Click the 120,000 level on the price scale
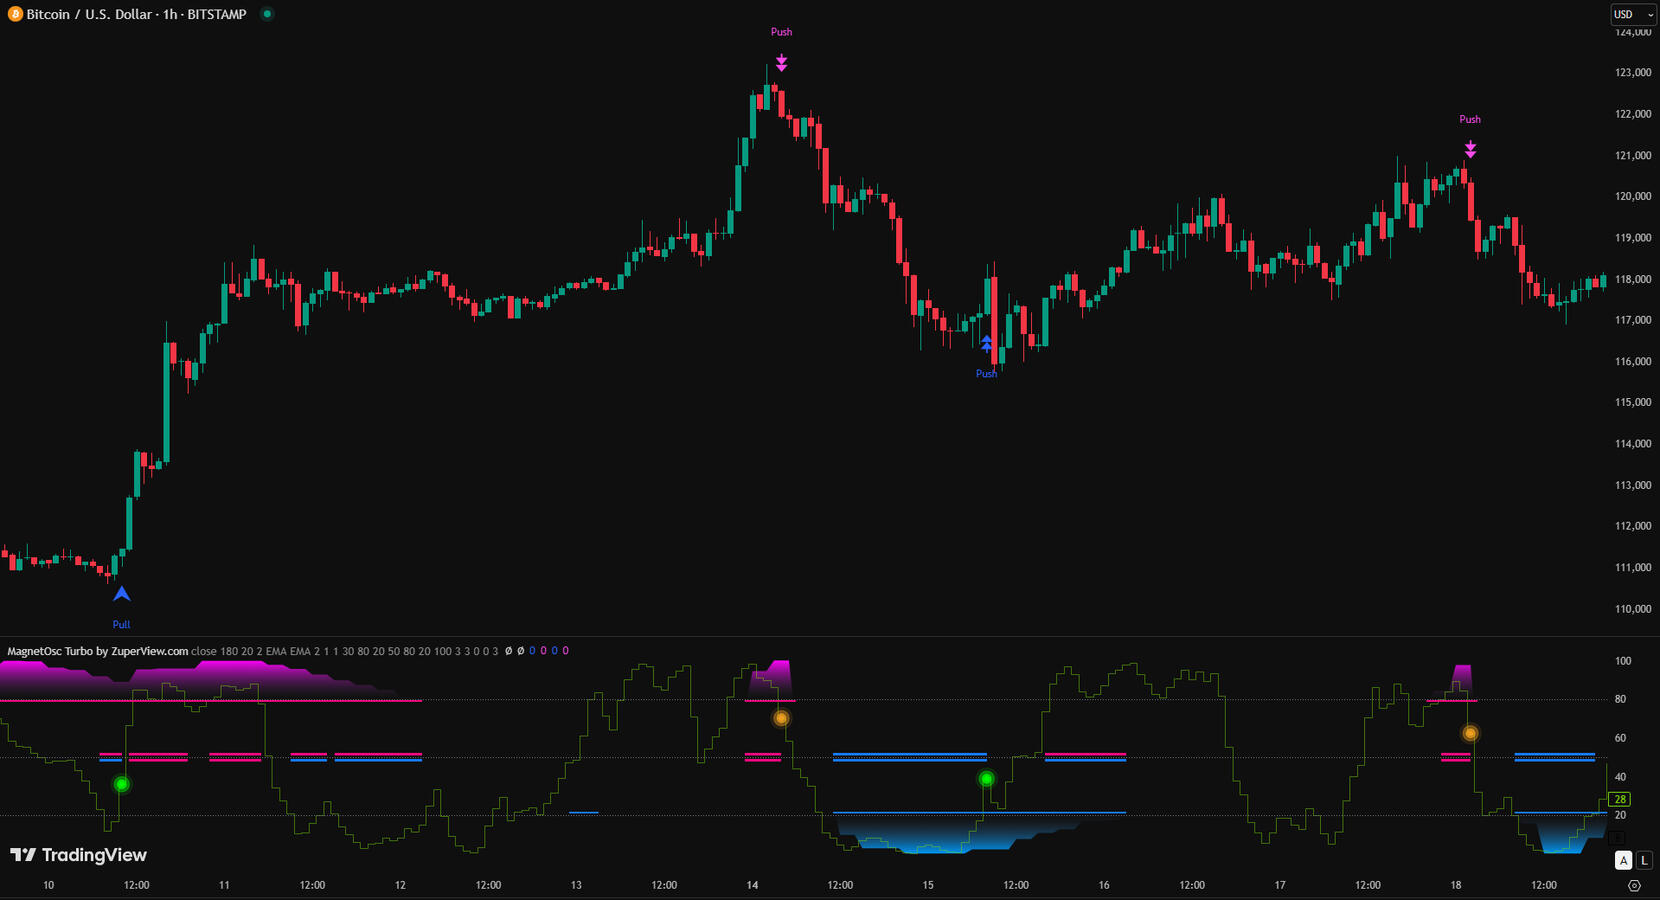 point(1632,196)
